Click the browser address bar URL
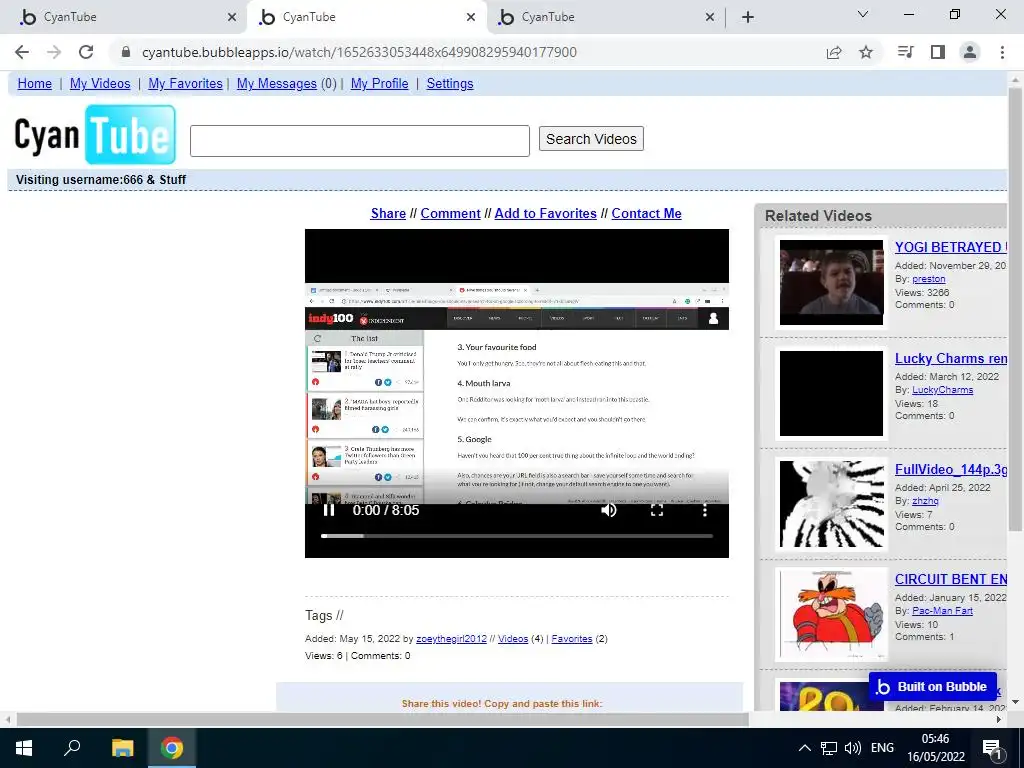The image size is (1024, 768). coord(359,52)
